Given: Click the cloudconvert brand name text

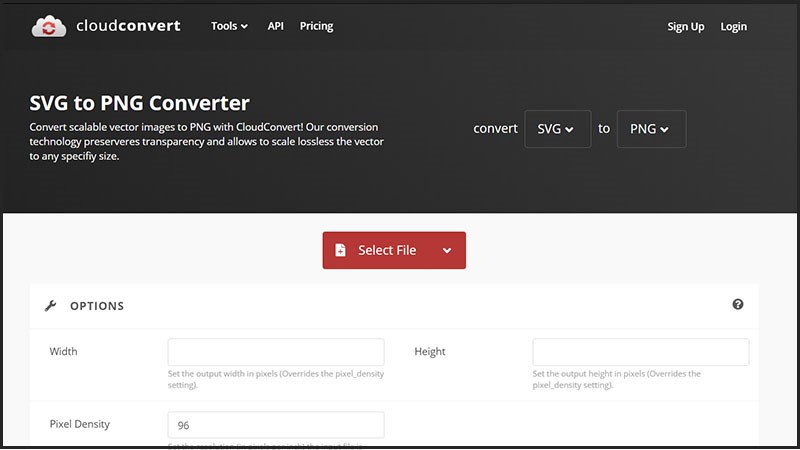Looking at the screenshot, I should pyautogui.click(x=128, y=26).
